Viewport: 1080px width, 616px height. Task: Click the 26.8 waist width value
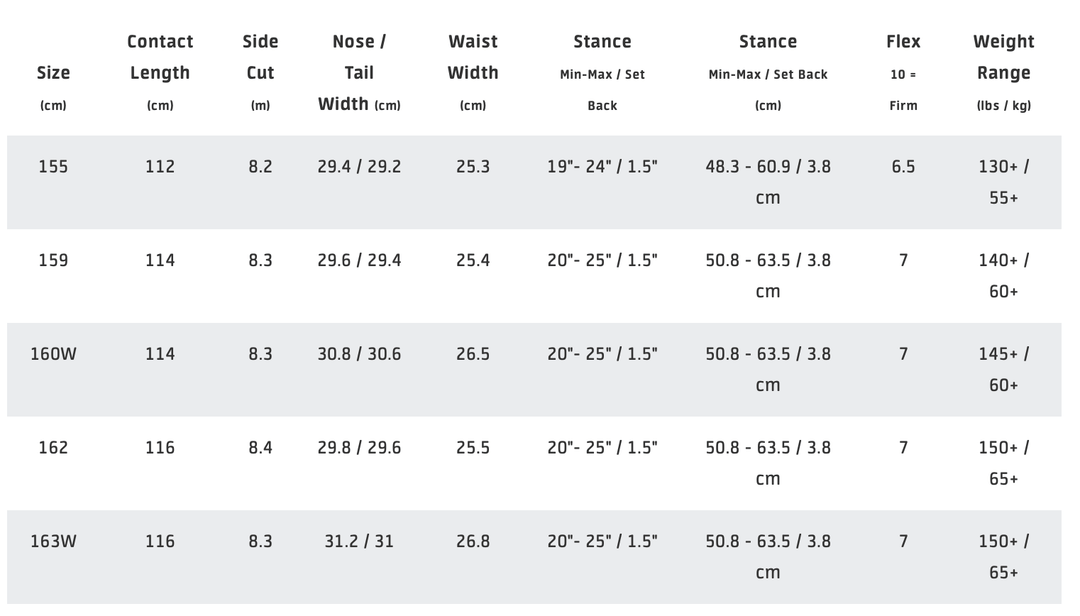click(x=473, y=541)
